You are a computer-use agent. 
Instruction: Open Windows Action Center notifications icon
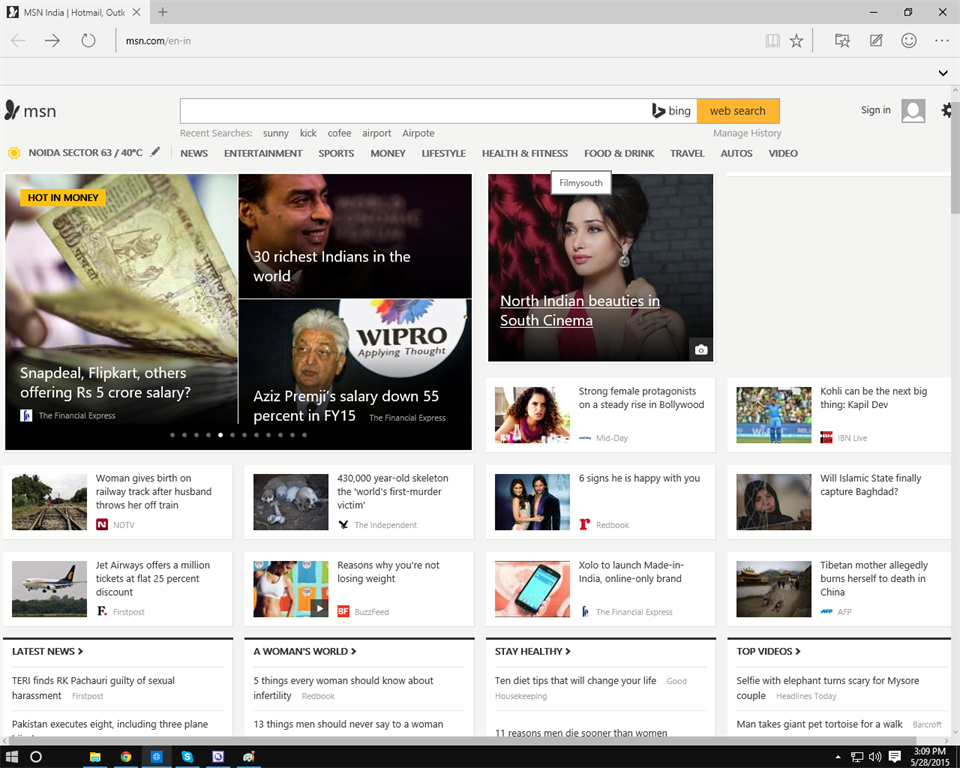pyautogui.click(x=894, y=757)
